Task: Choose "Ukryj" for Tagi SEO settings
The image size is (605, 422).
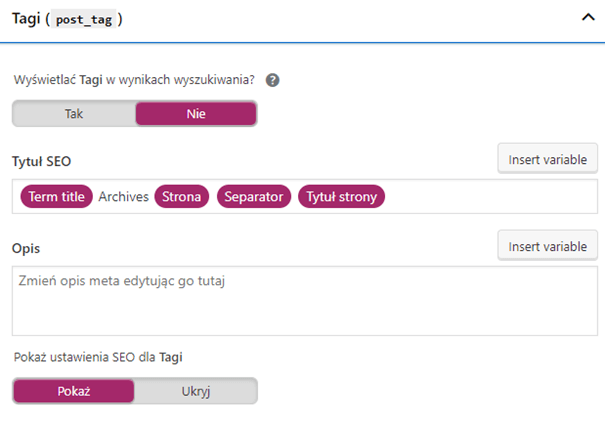Action: 196,391
